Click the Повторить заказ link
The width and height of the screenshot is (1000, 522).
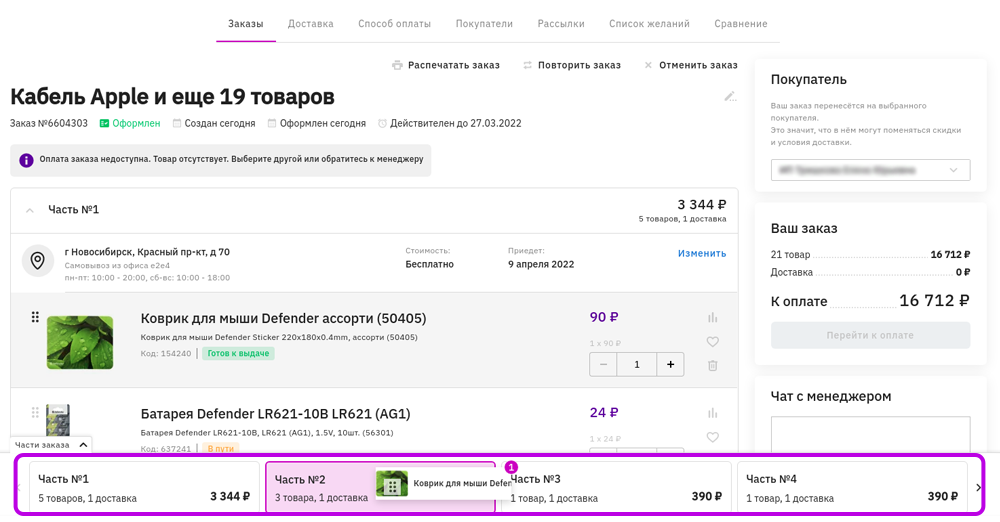(x=579, y=65)
